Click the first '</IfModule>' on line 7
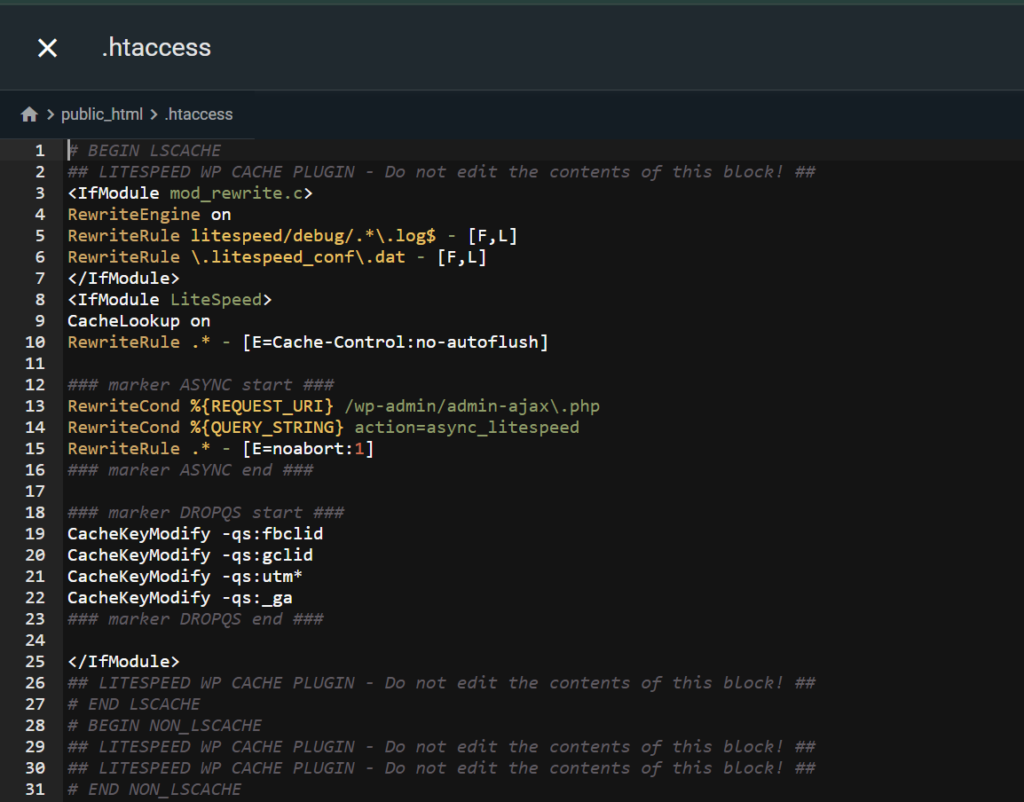Screen dimensions: 1024x802 [x=123, y=278]
